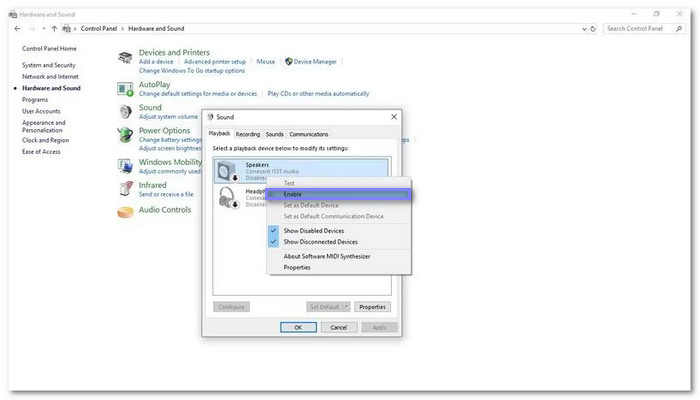The image size is (700, 400).
Task: Open Advanced printer setup link
Action: 215,62
